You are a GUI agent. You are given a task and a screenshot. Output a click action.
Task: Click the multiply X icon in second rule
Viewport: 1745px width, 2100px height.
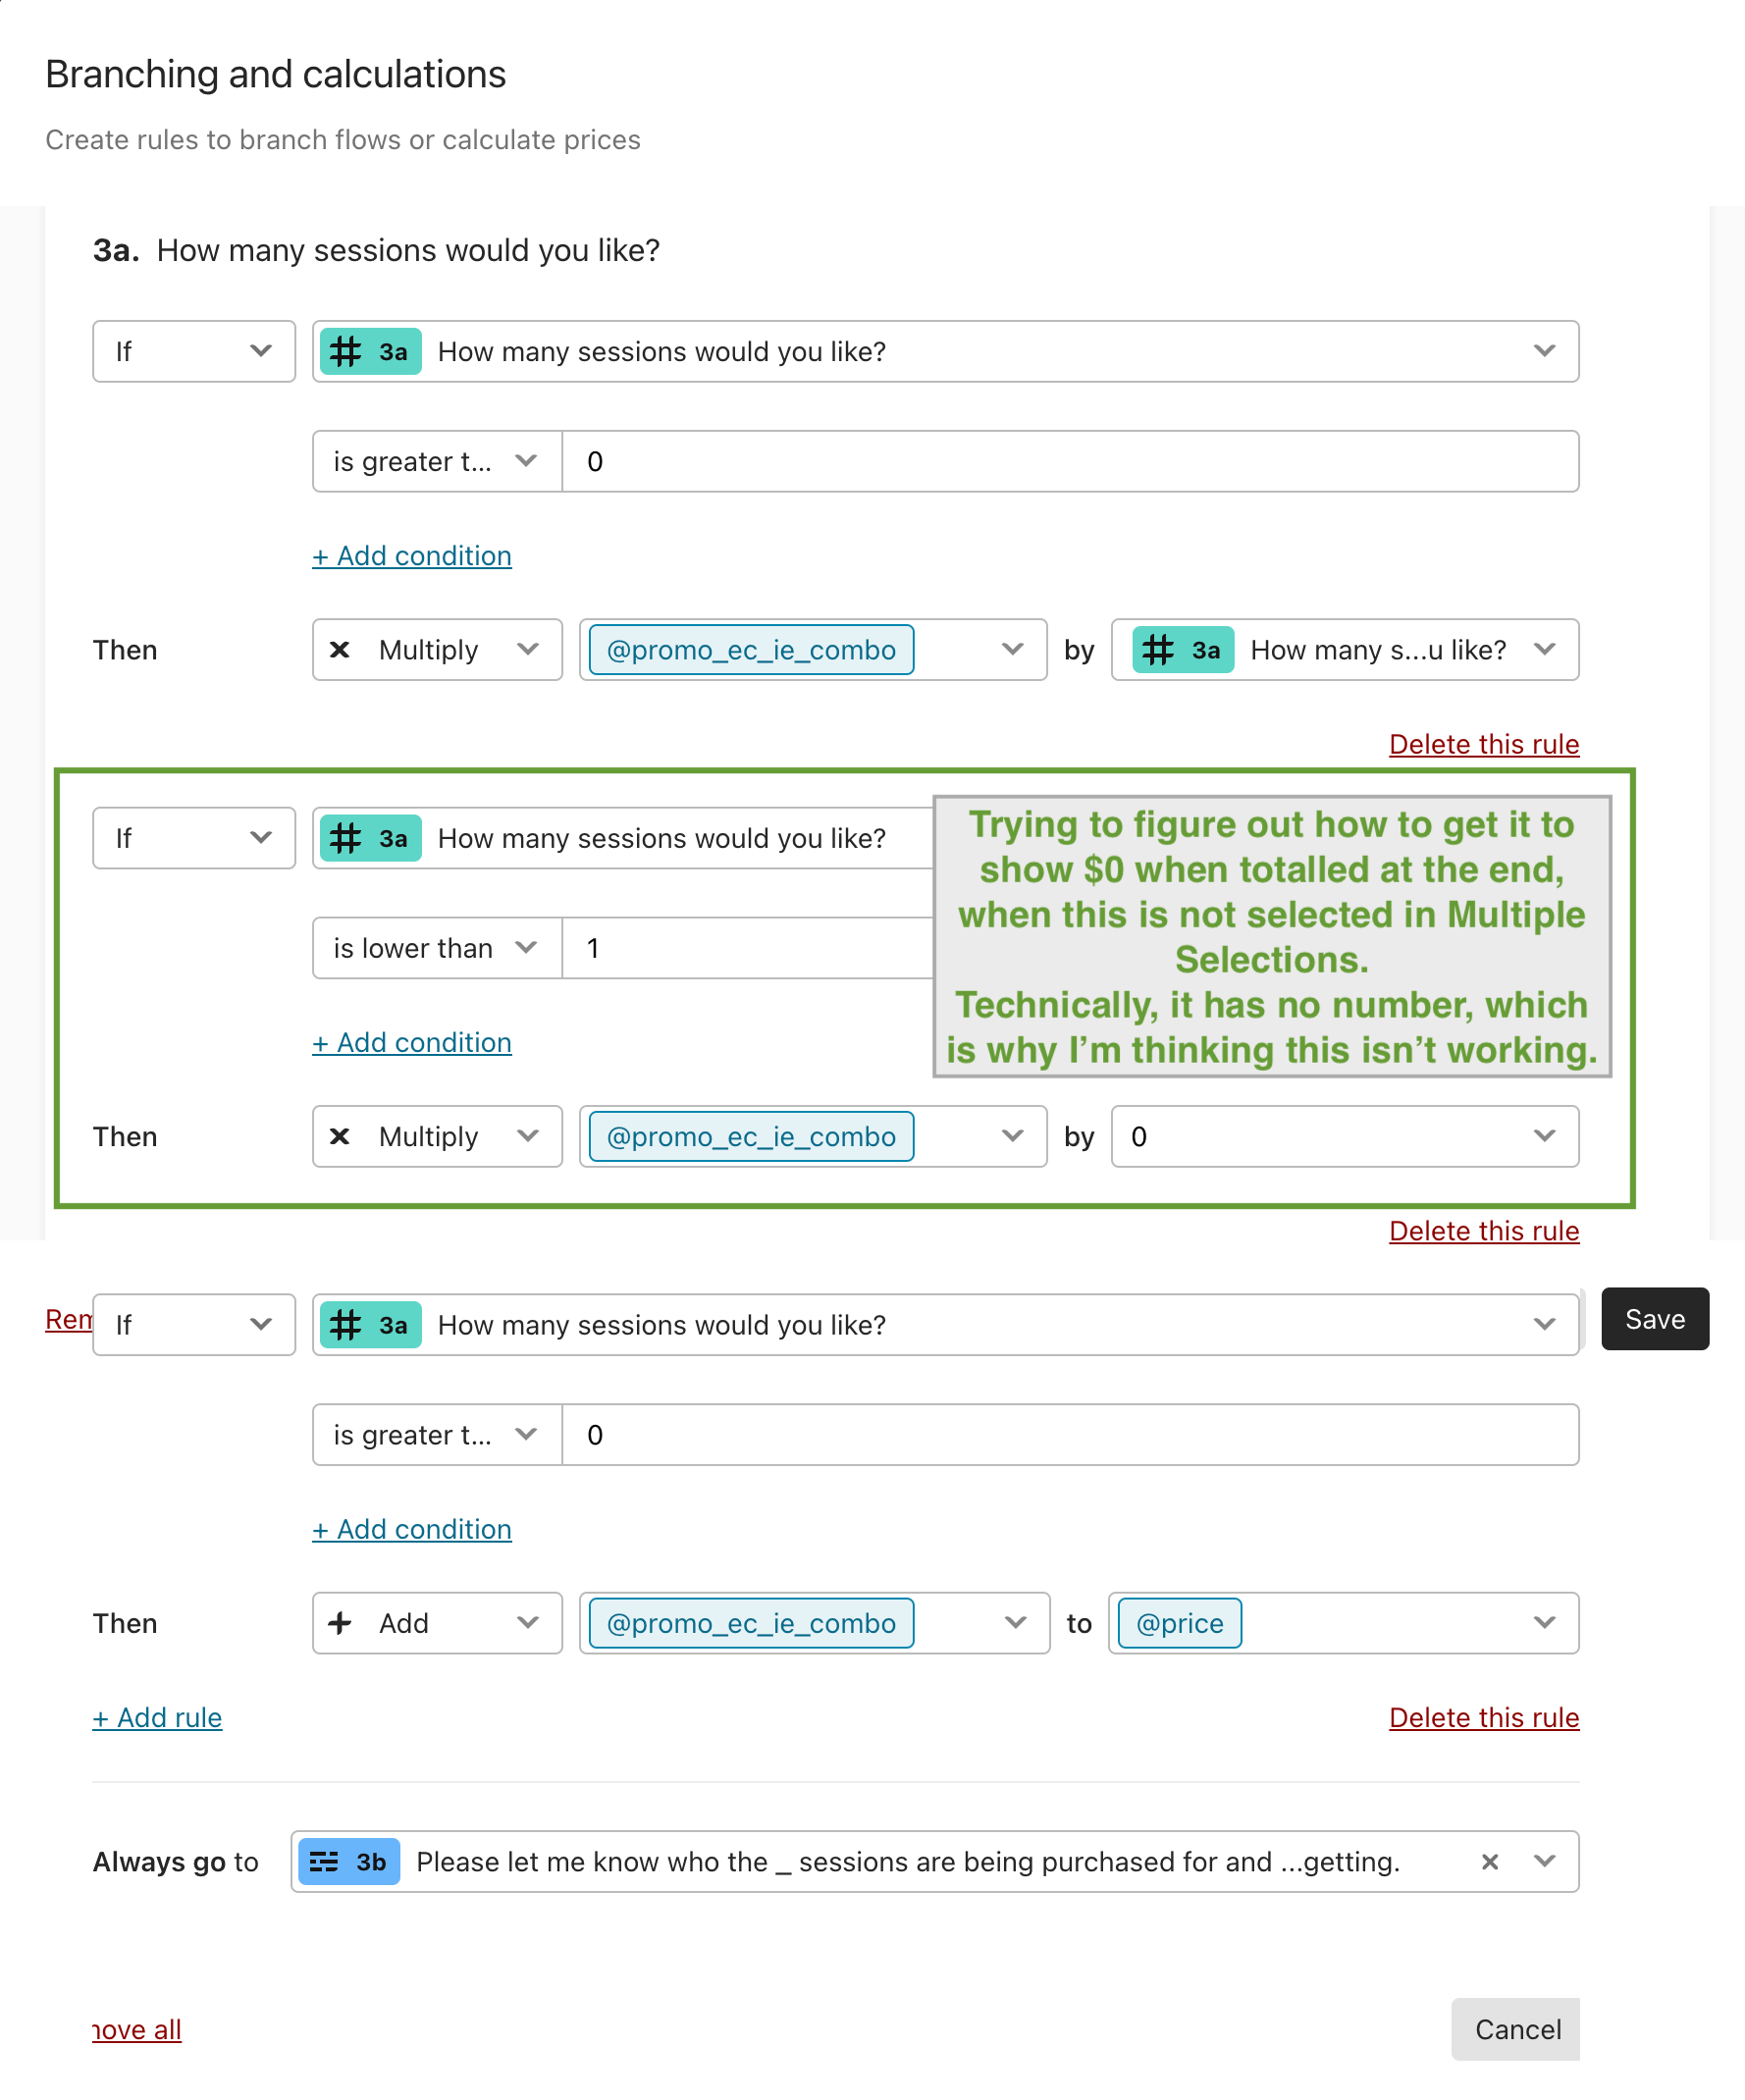tap(340, 1136)
